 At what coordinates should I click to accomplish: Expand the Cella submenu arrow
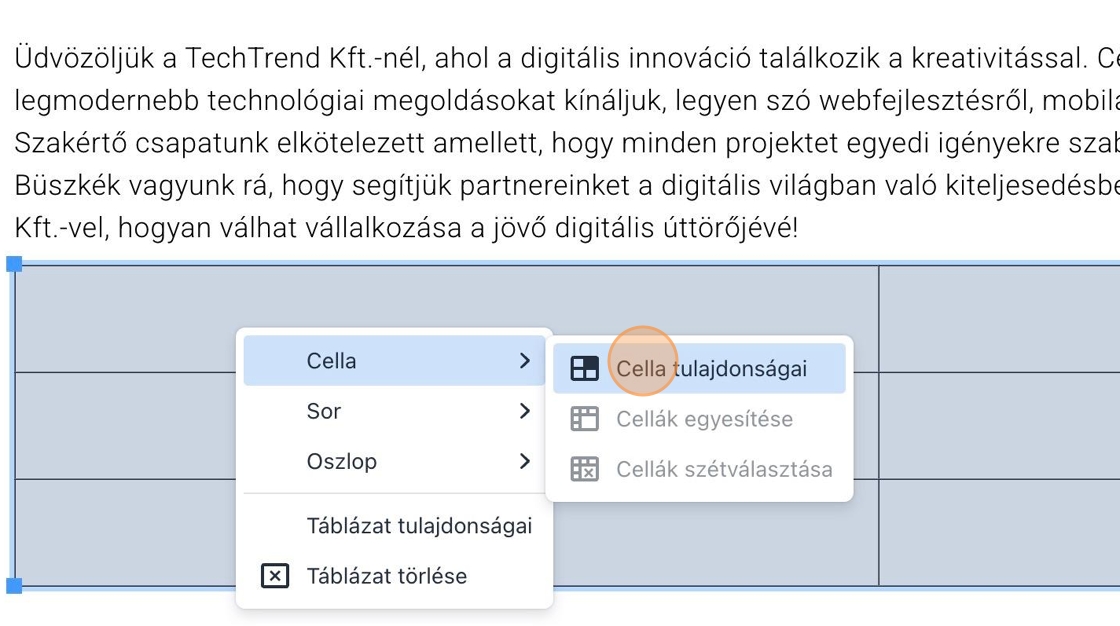(524, 361)
